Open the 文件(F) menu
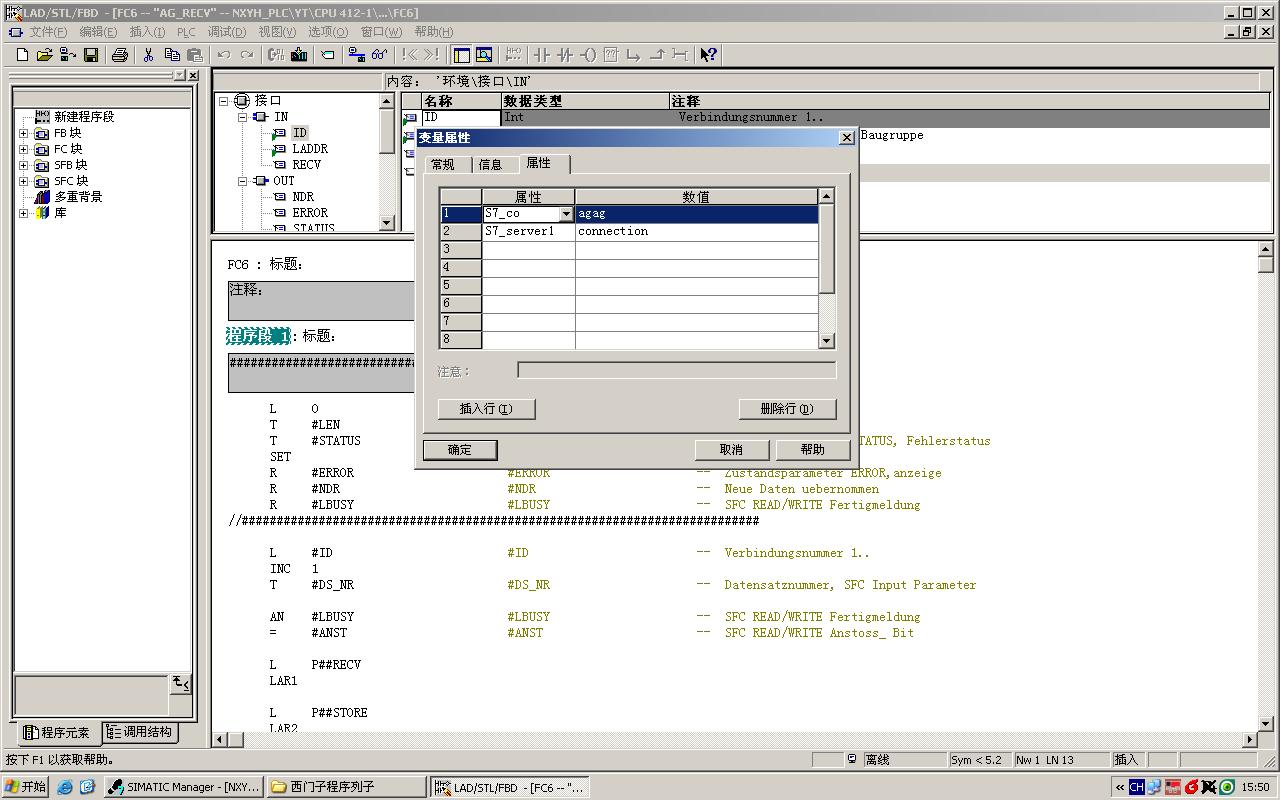Image resolution: width=1280 pixels, height=800 pixels. point(48,32)
